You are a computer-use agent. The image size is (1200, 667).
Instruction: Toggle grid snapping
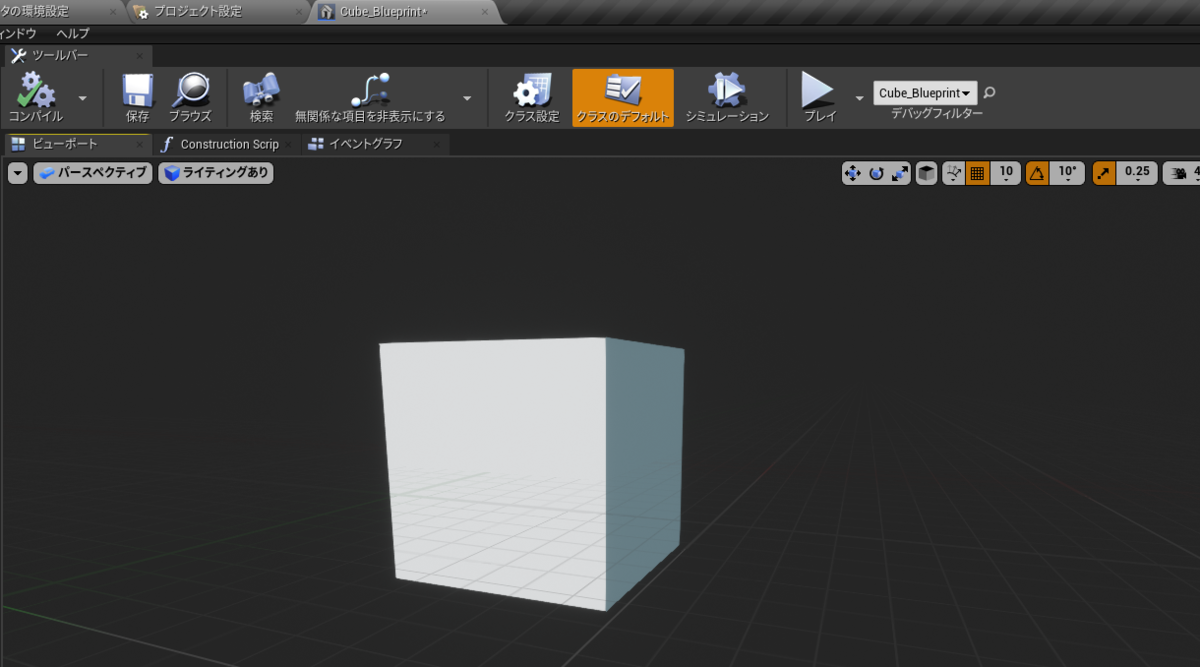977,173
